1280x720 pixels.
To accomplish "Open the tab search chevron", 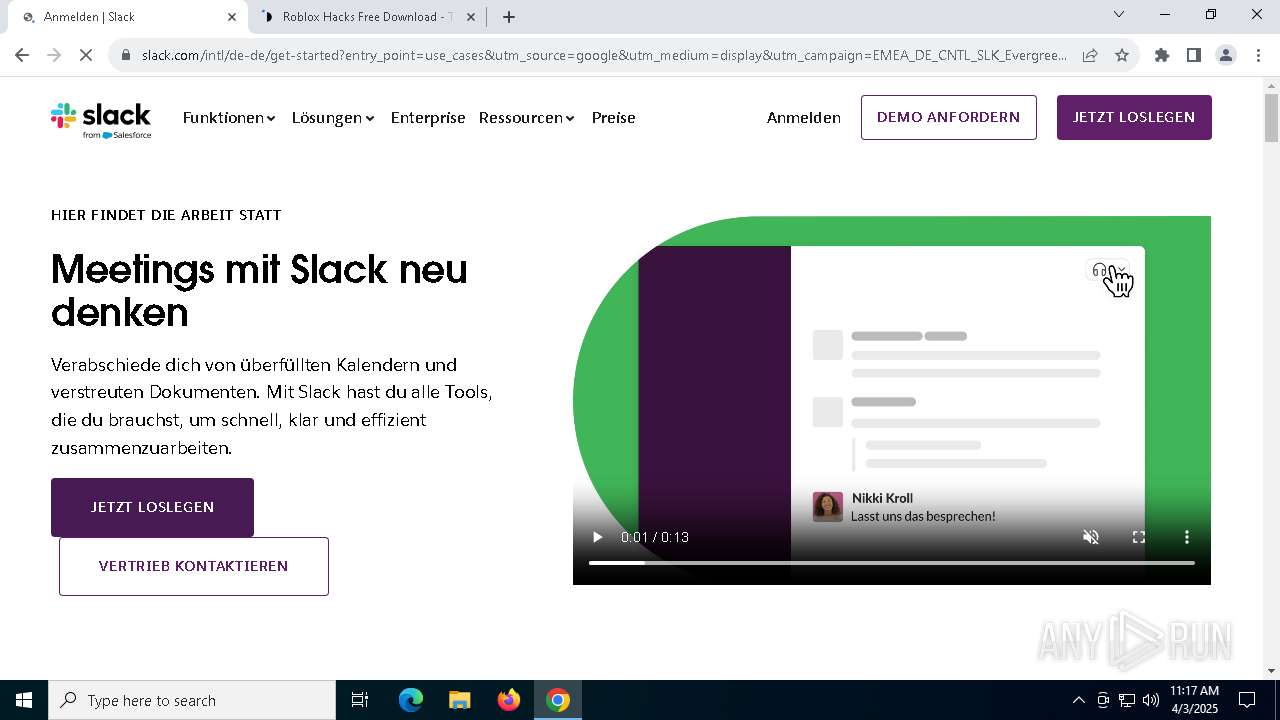I will pyautogui.click(x=1119, y=14).
